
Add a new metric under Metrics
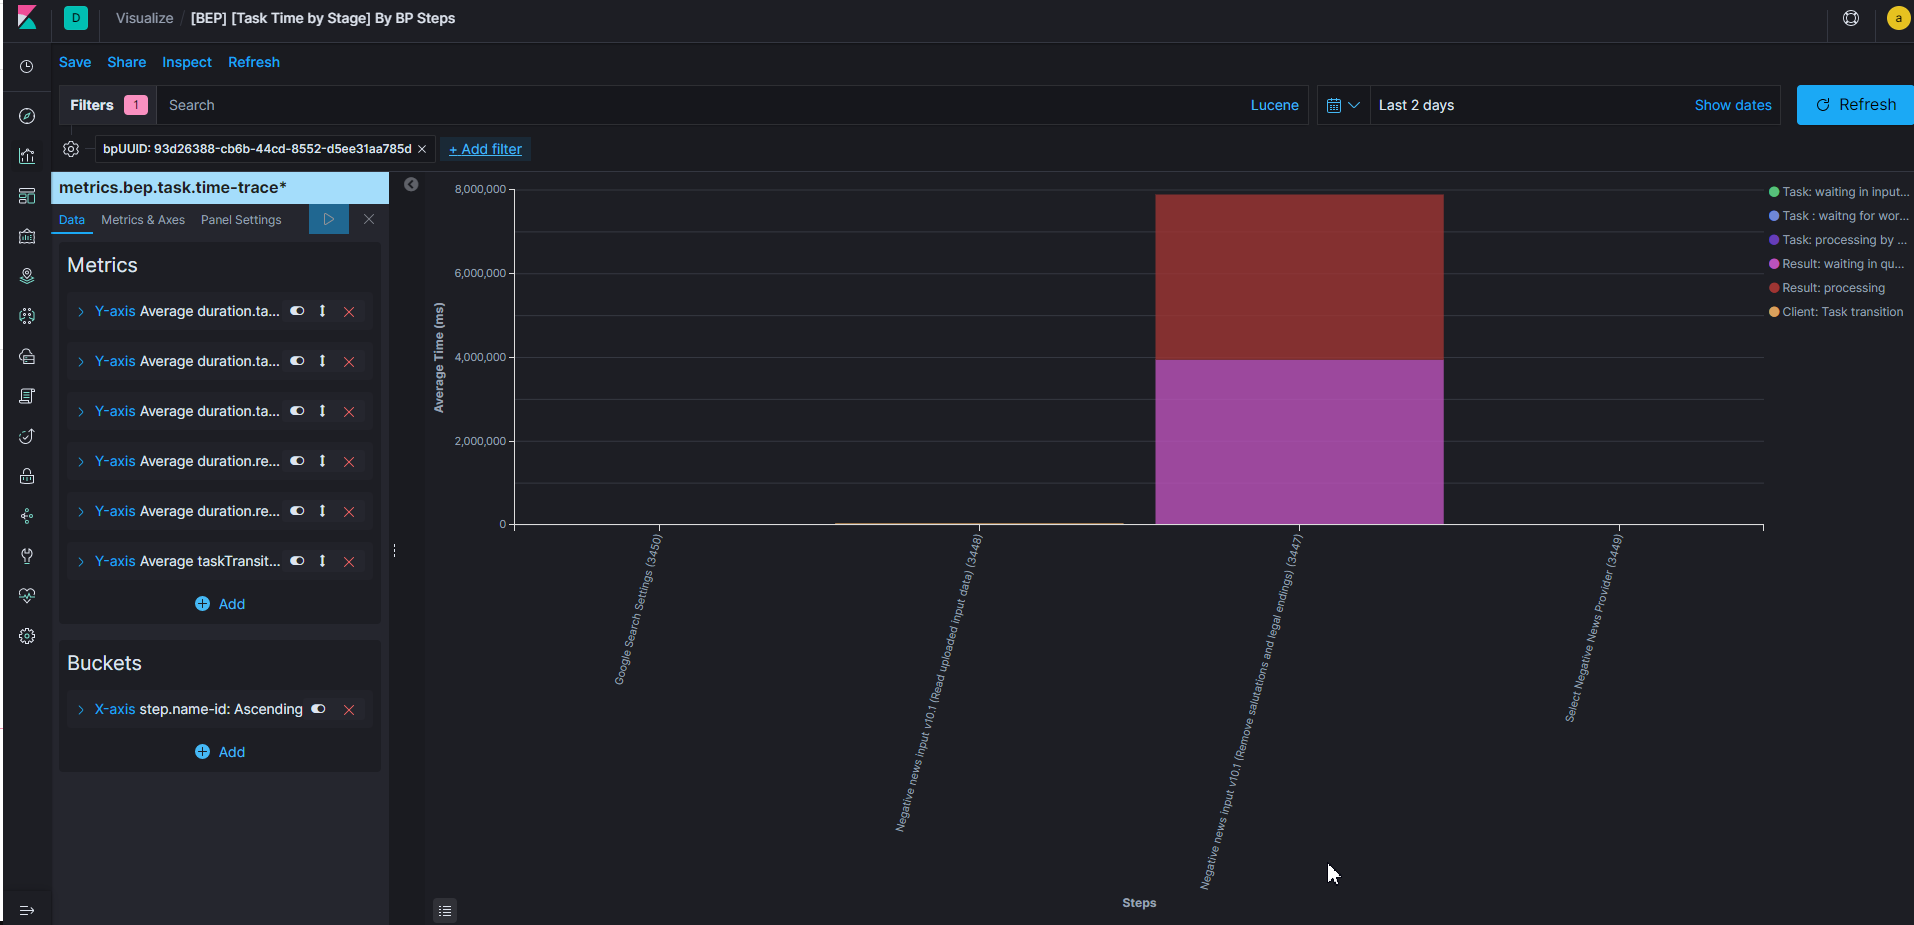220,604
